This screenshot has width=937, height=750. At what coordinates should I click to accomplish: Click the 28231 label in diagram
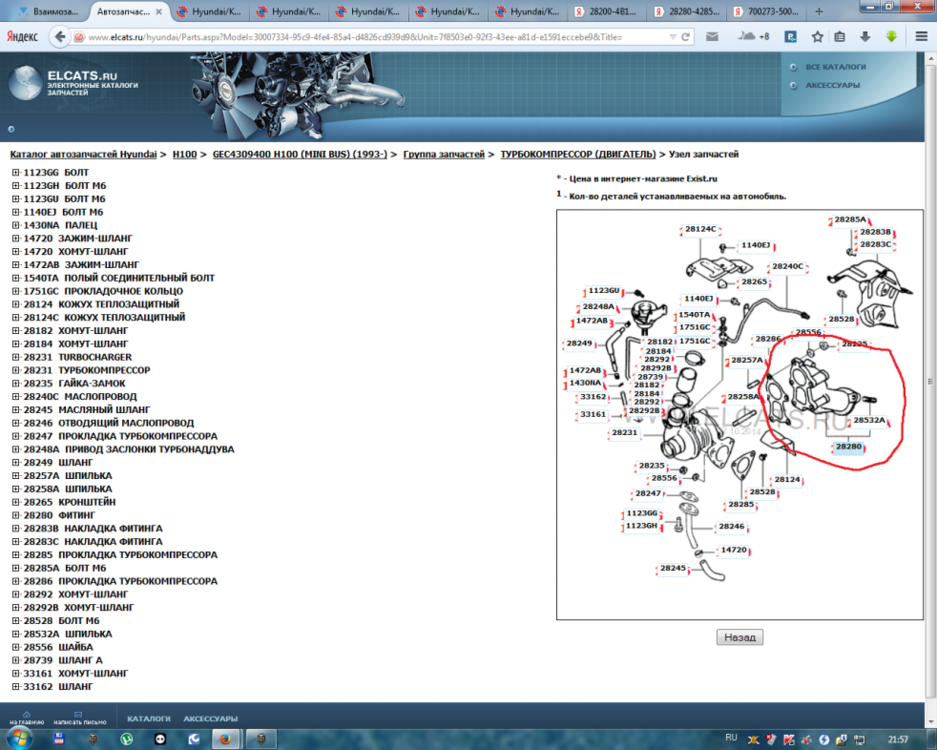click(624, 432)
